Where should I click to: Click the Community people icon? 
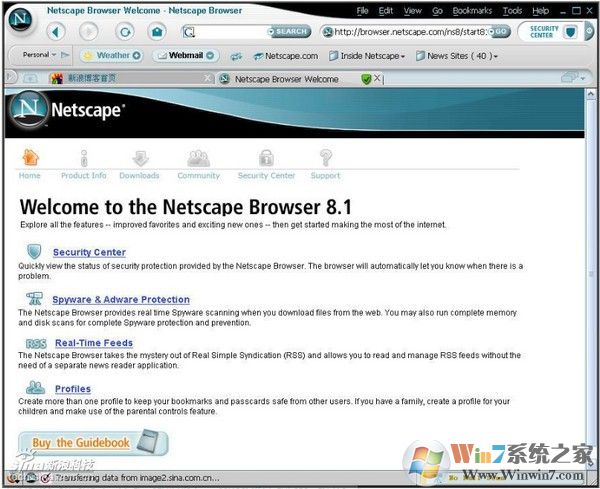[x=199, y=158]
